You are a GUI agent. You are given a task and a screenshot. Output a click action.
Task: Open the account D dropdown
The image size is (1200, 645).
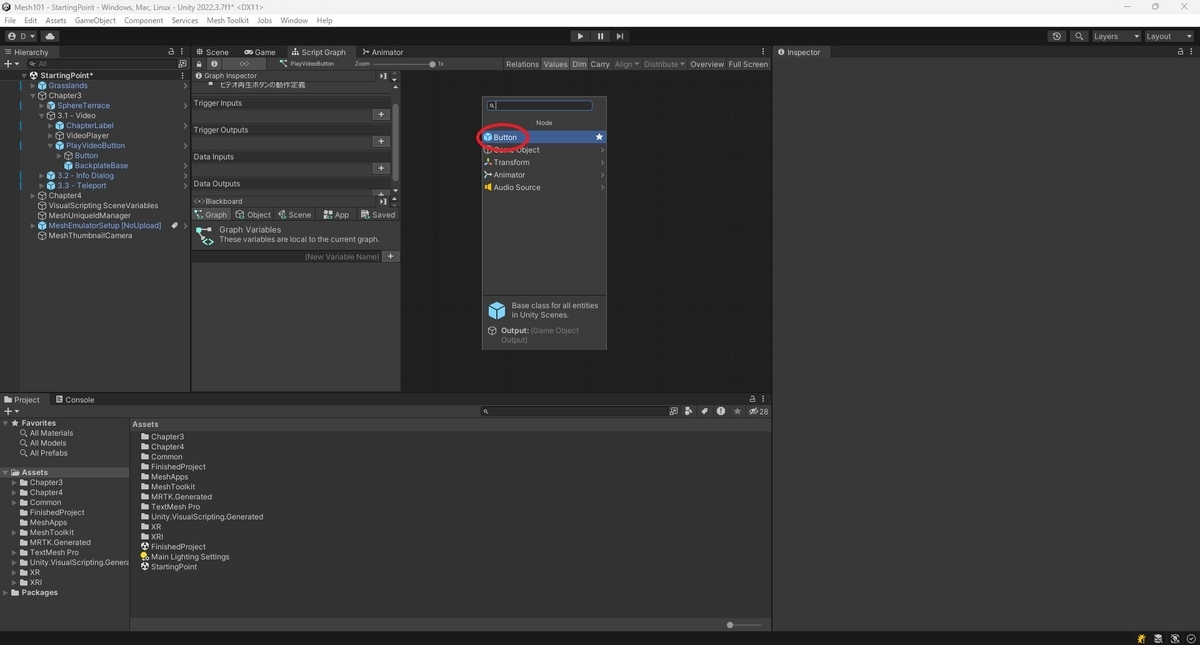21,36
